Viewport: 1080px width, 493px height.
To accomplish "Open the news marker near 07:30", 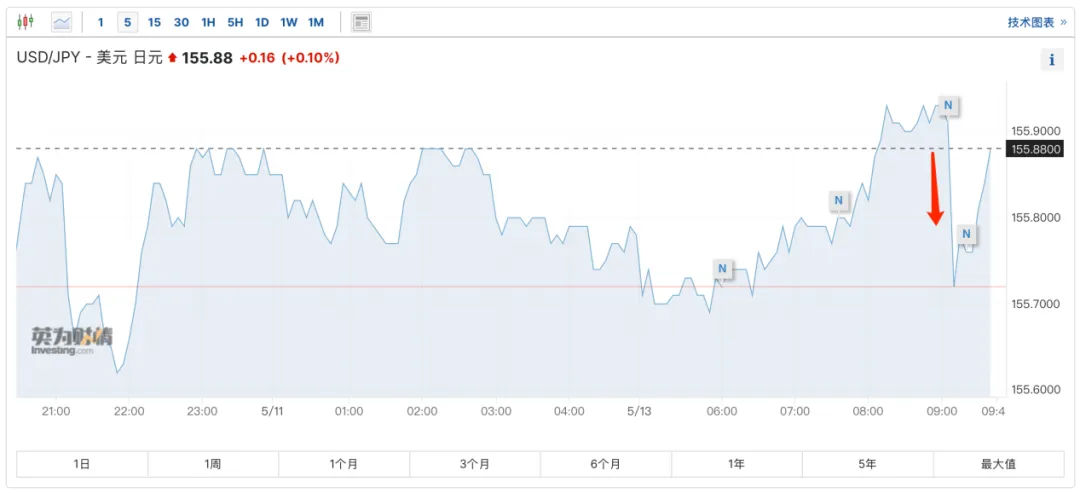I will click(x=839, y=201).
